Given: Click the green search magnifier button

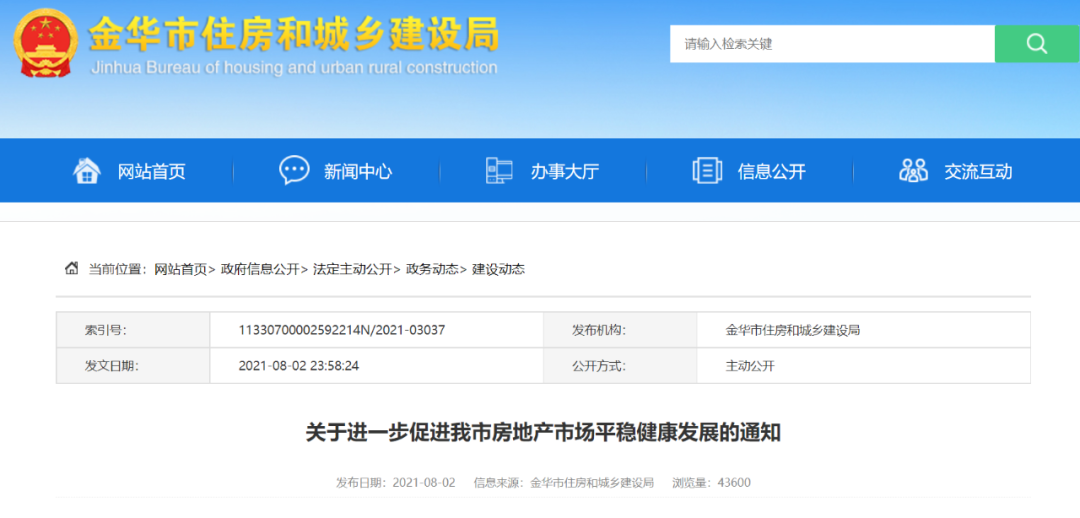Looking at the screenshot, I should coord(1036,44).
